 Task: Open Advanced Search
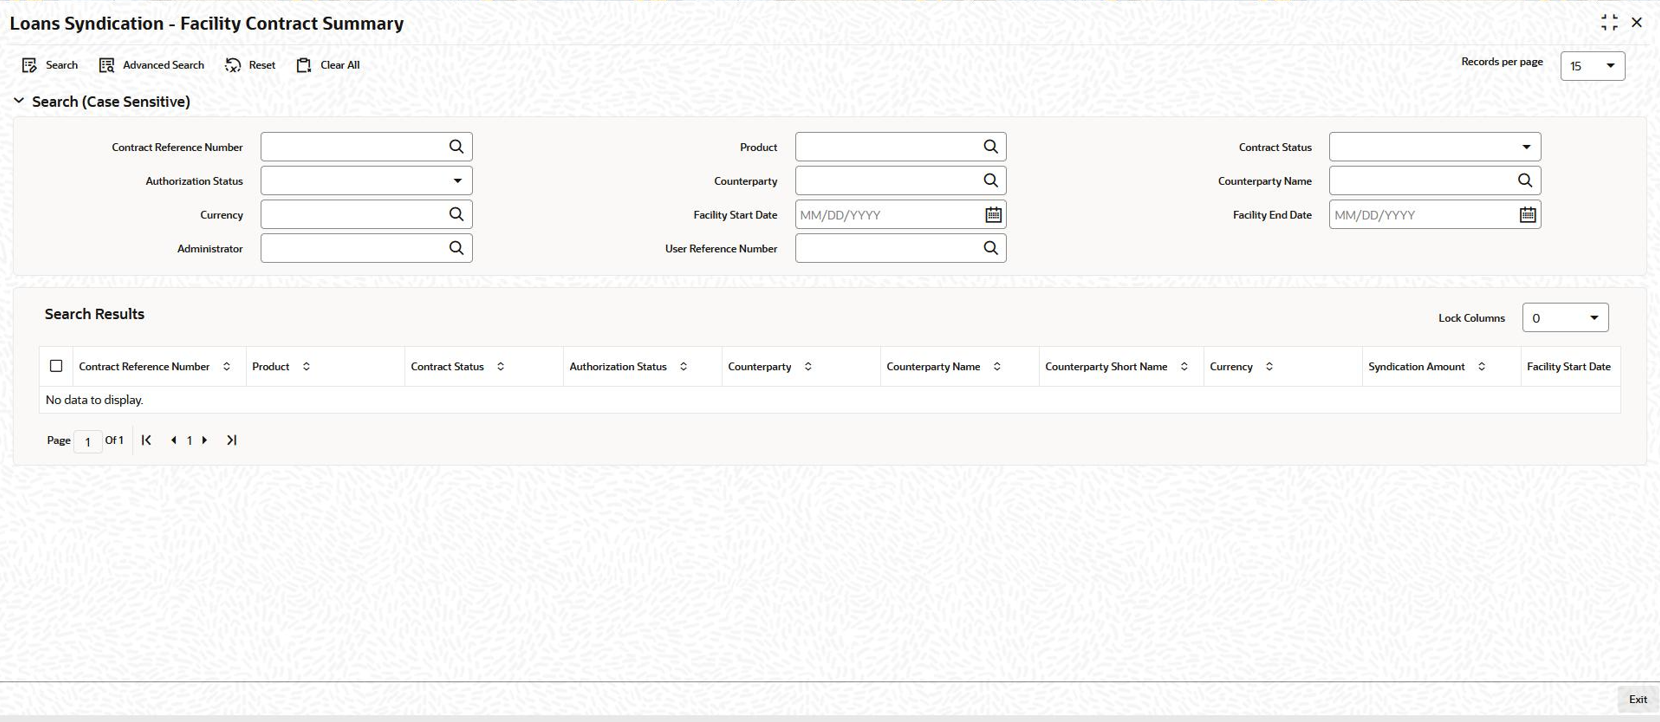pos(151,65)
